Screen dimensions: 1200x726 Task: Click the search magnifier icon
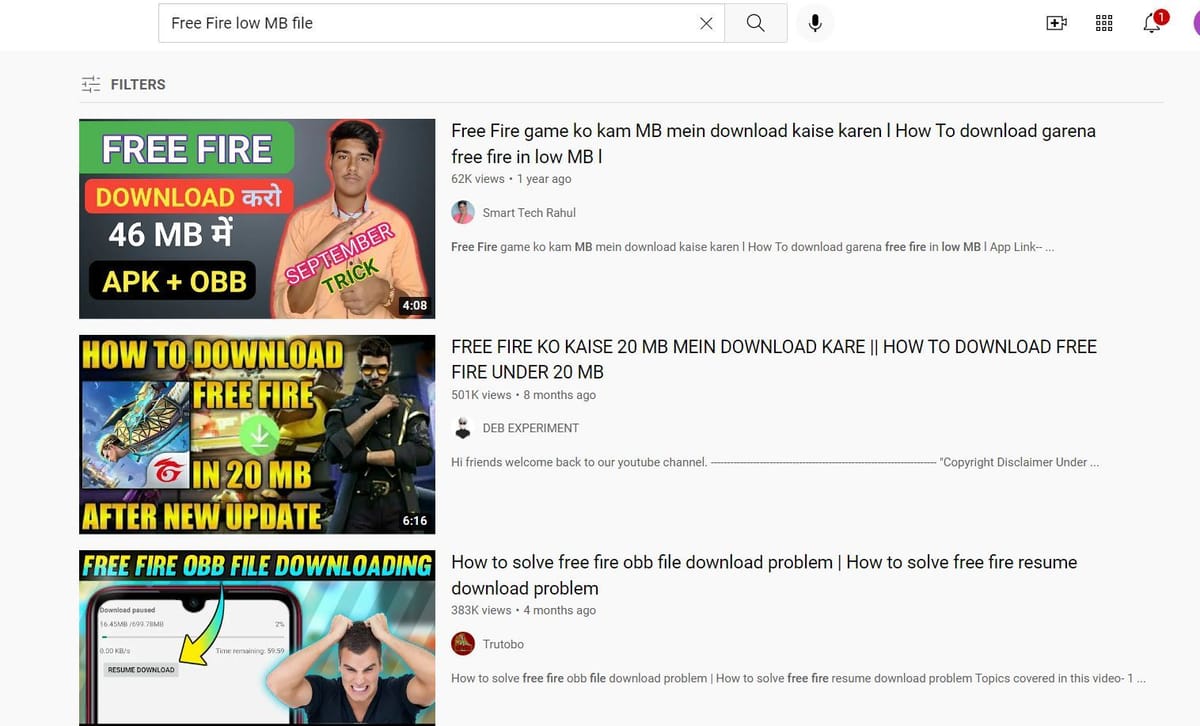click(x=756, y=22)
